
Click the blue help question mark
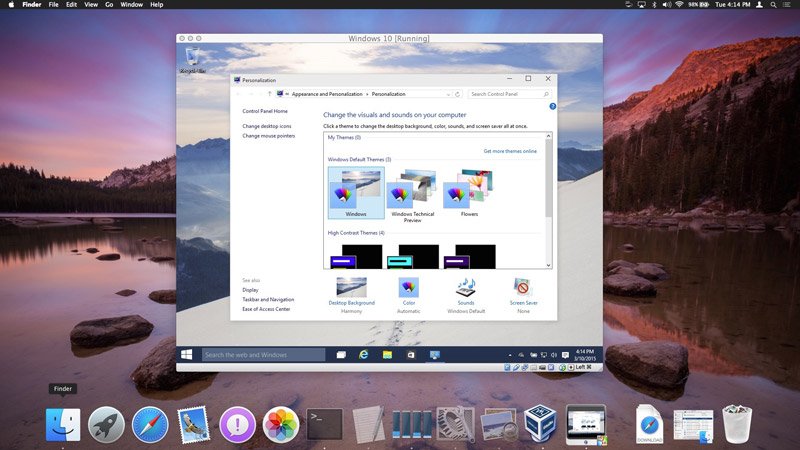point(553,106)
